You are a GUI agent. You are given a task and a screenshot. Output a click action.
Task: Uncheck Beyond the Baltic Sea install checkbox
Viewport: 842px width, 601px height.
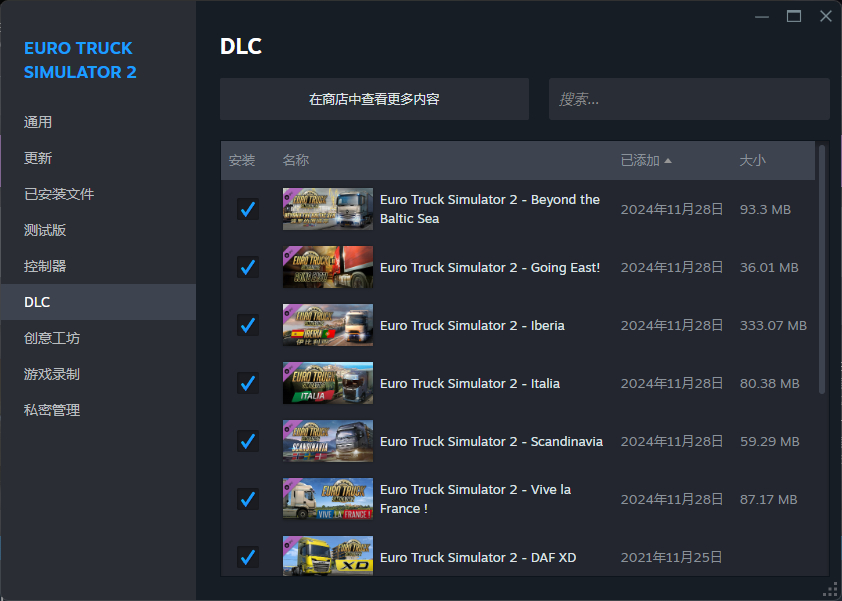coord(248,209)
